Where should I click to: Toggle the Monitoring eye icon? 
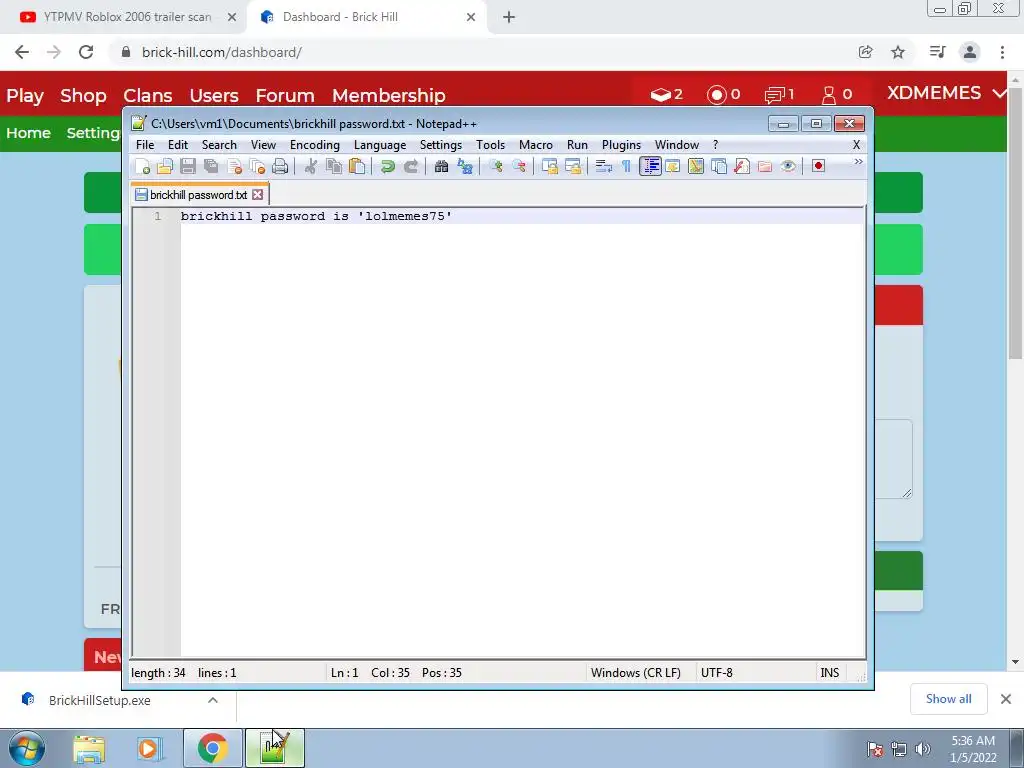pyautogui.click(x=788, y=167)
